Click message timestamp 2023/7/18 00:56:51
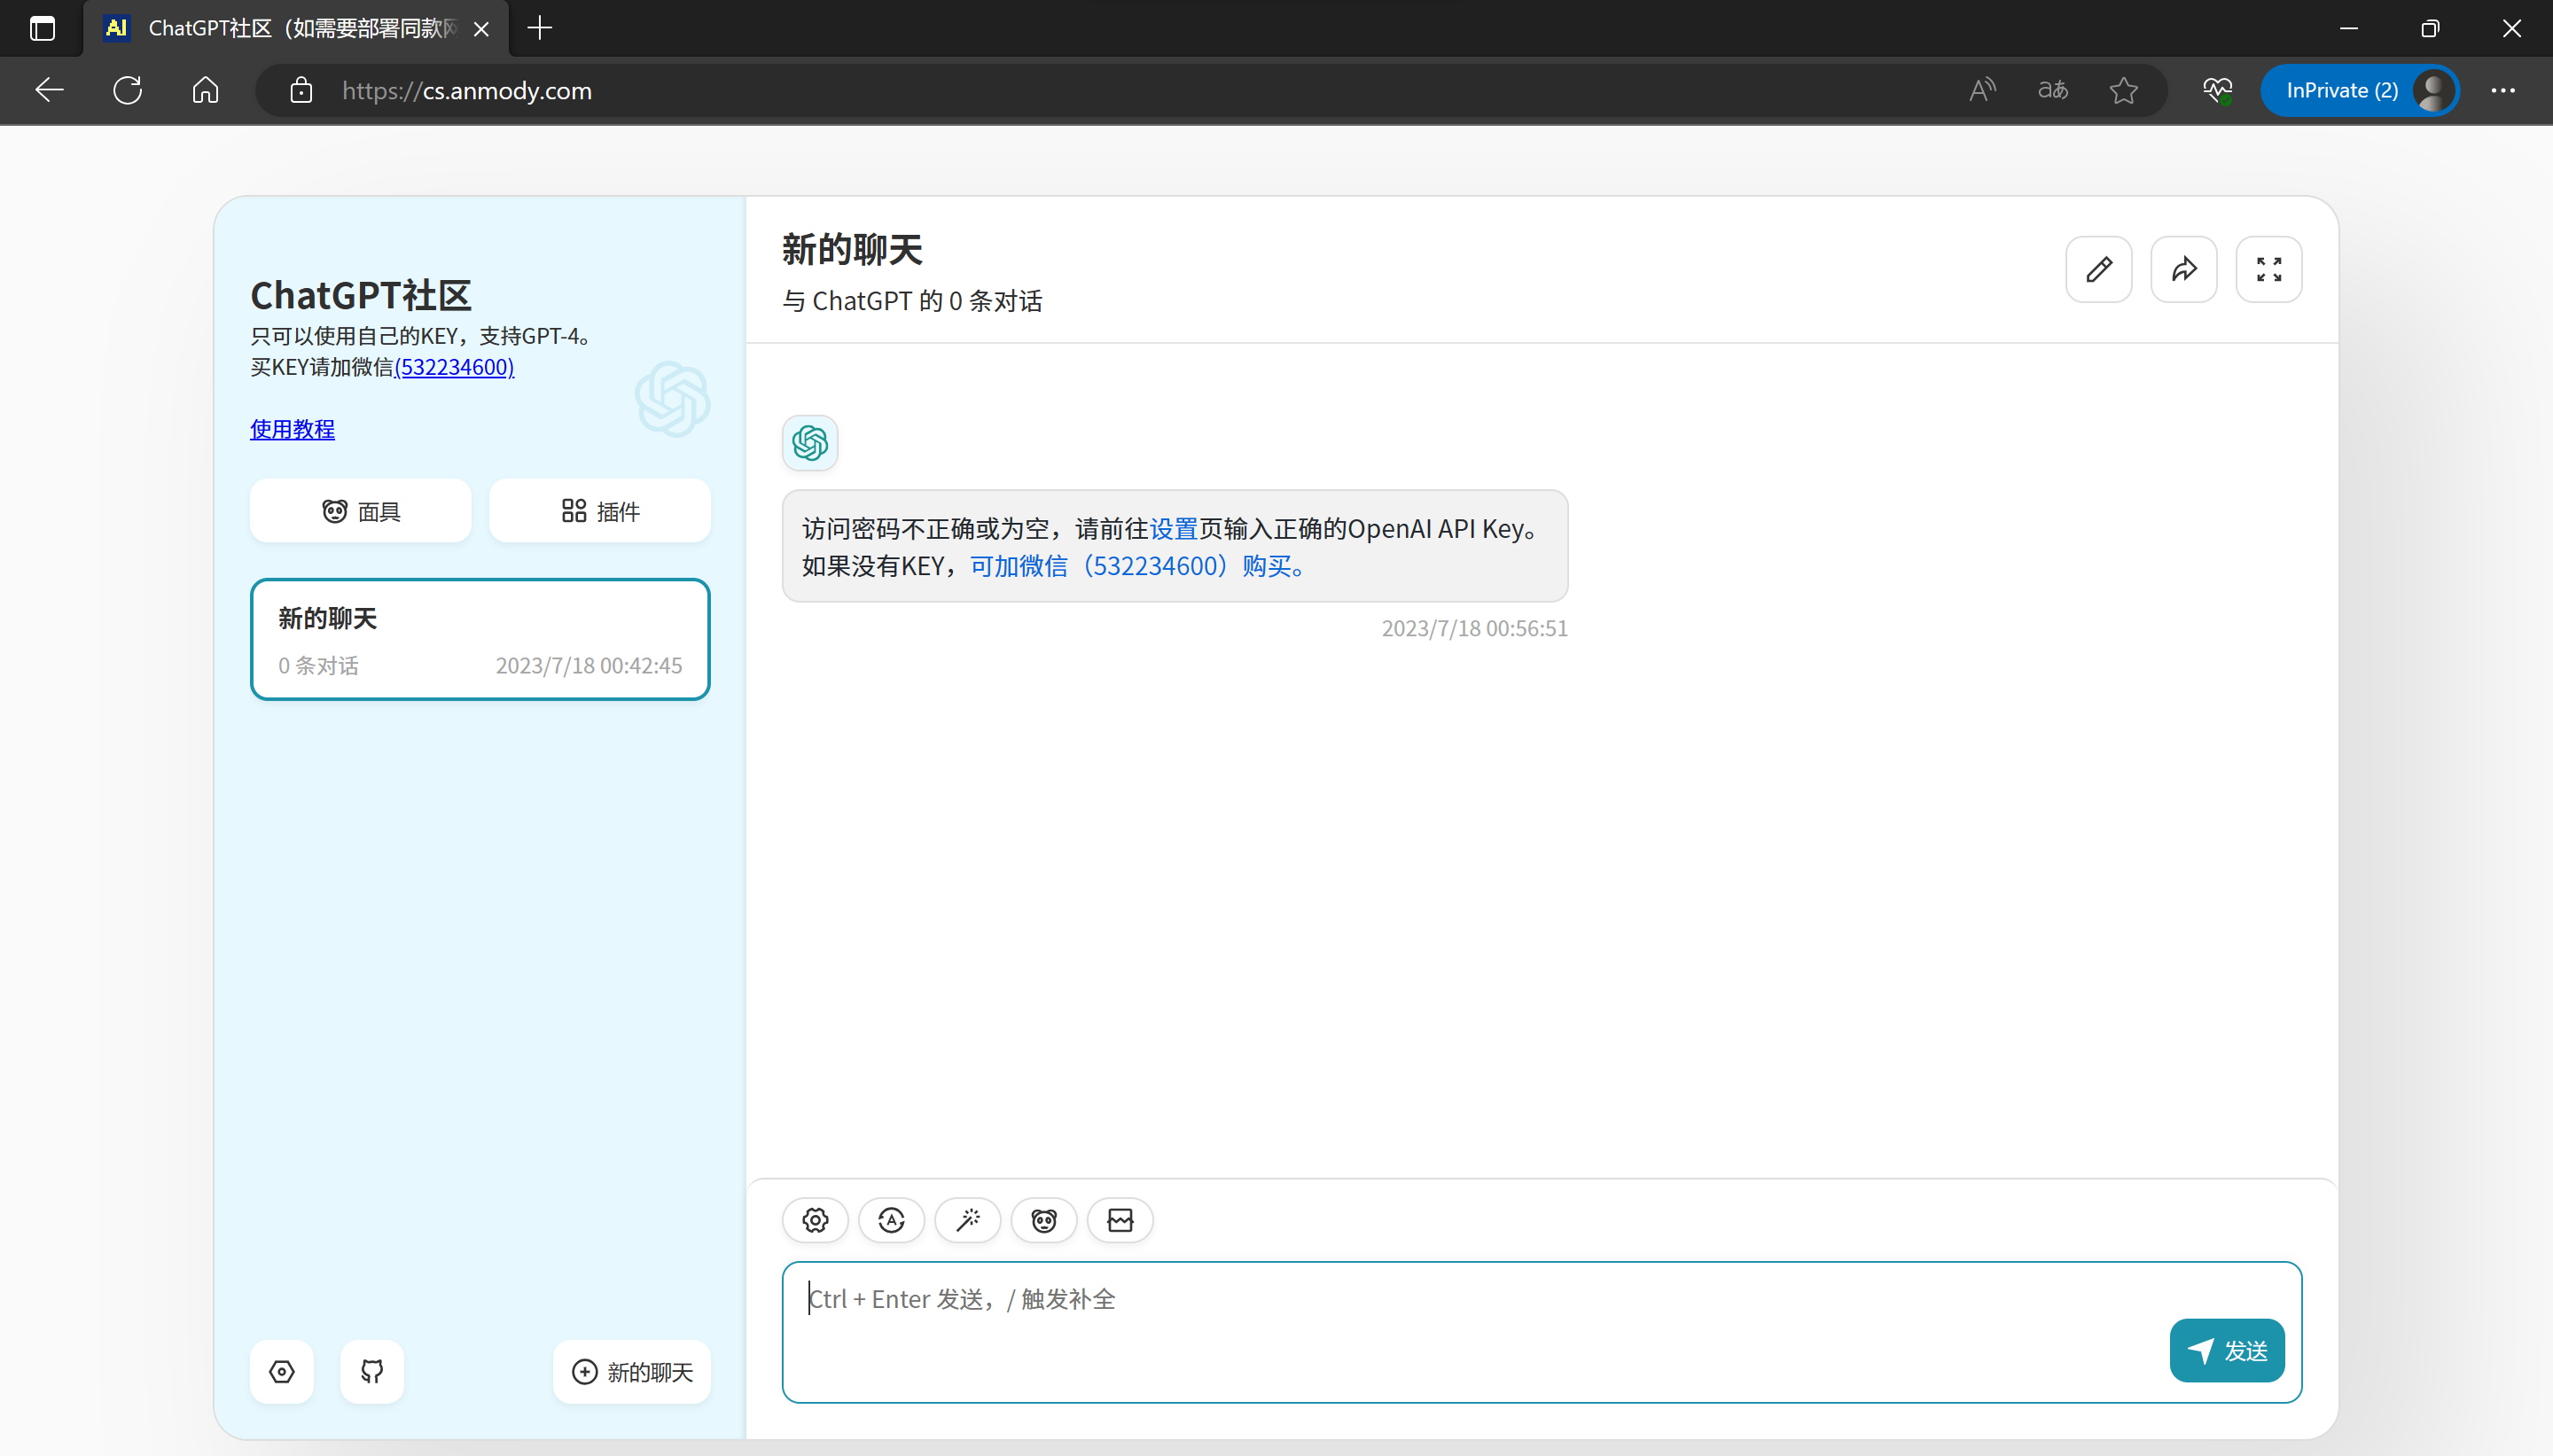Screen dimensions: 2553x1456 pos(1474,628)
